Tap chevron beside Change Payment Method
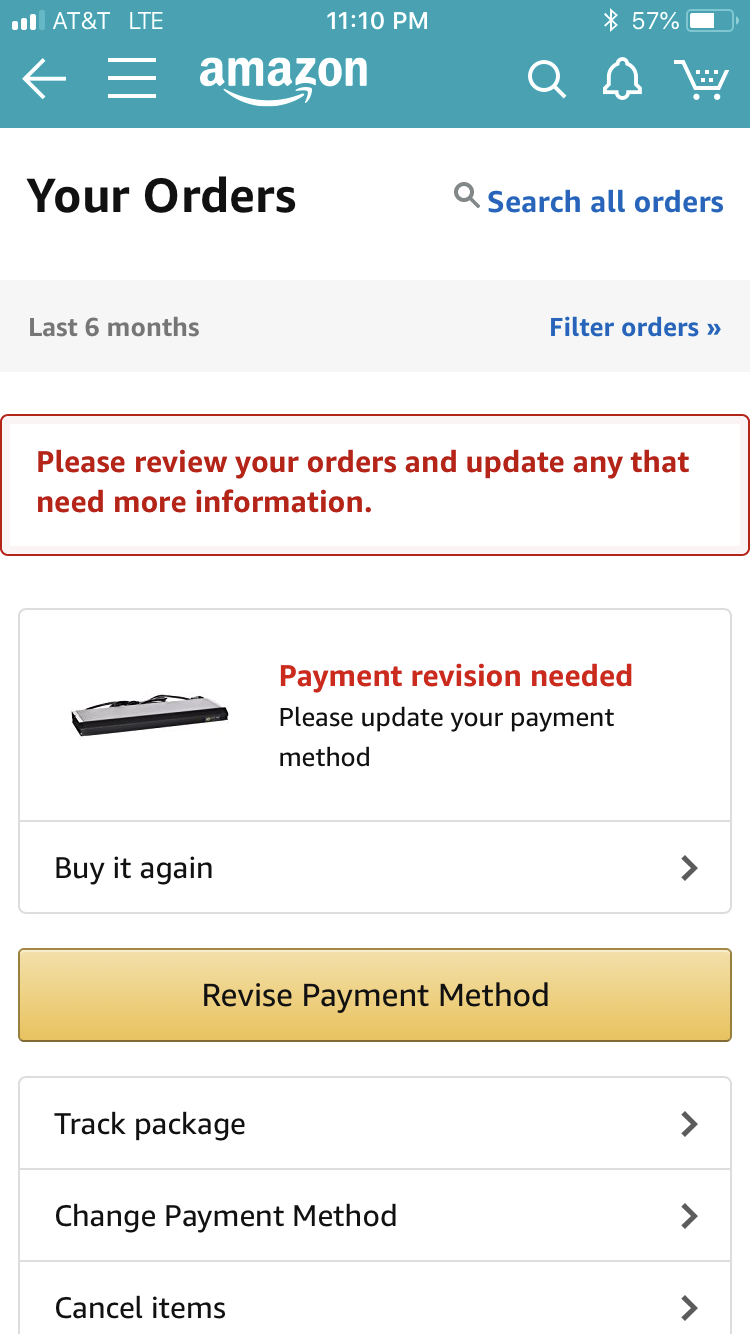 688,1216
